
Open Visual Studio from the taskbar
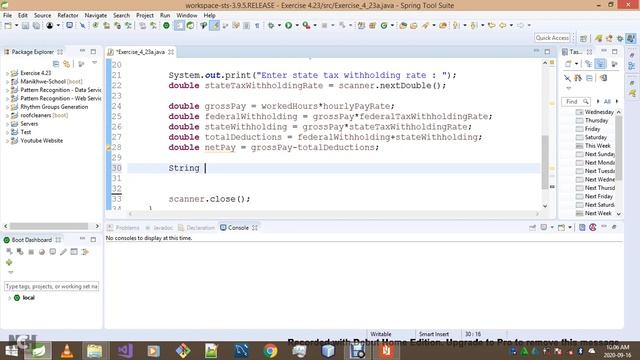(124, 351)
